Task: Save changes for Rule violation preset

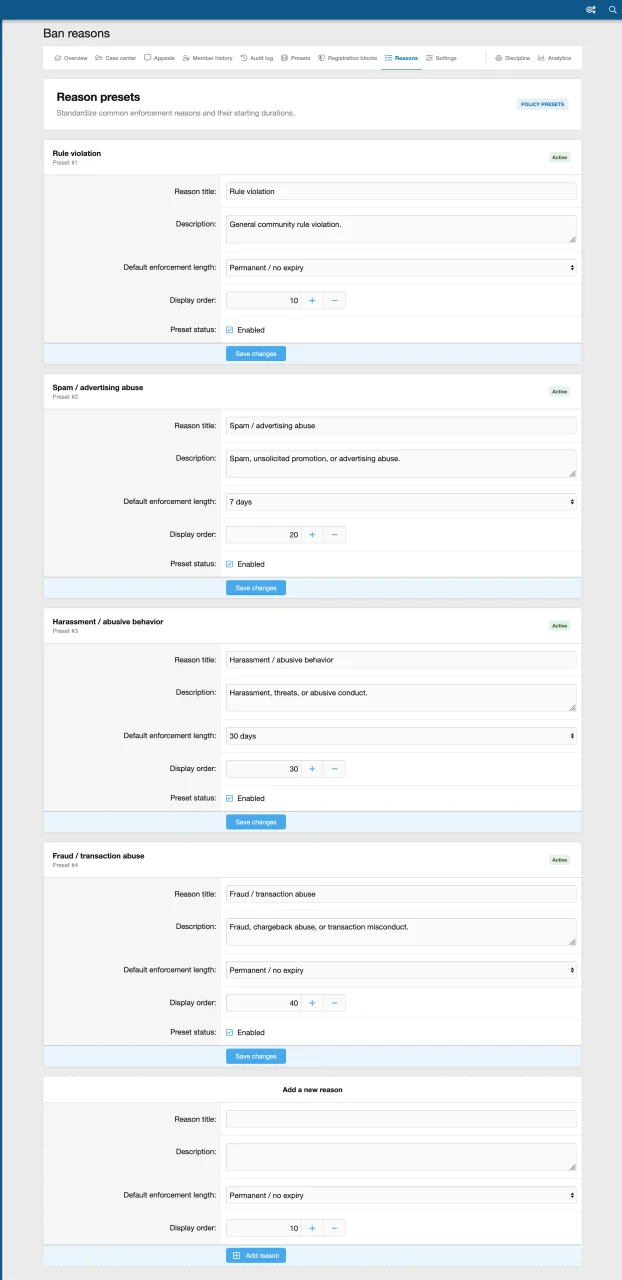Action: (256, 353)
